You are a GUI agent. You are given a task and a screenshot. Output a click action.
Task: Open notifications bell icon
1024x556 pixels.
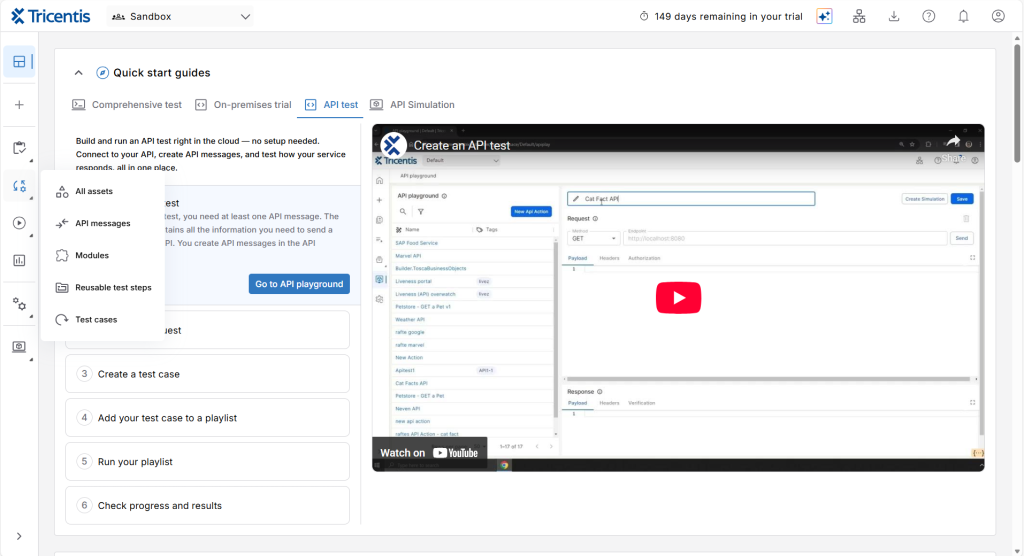[x=963, y=16]
